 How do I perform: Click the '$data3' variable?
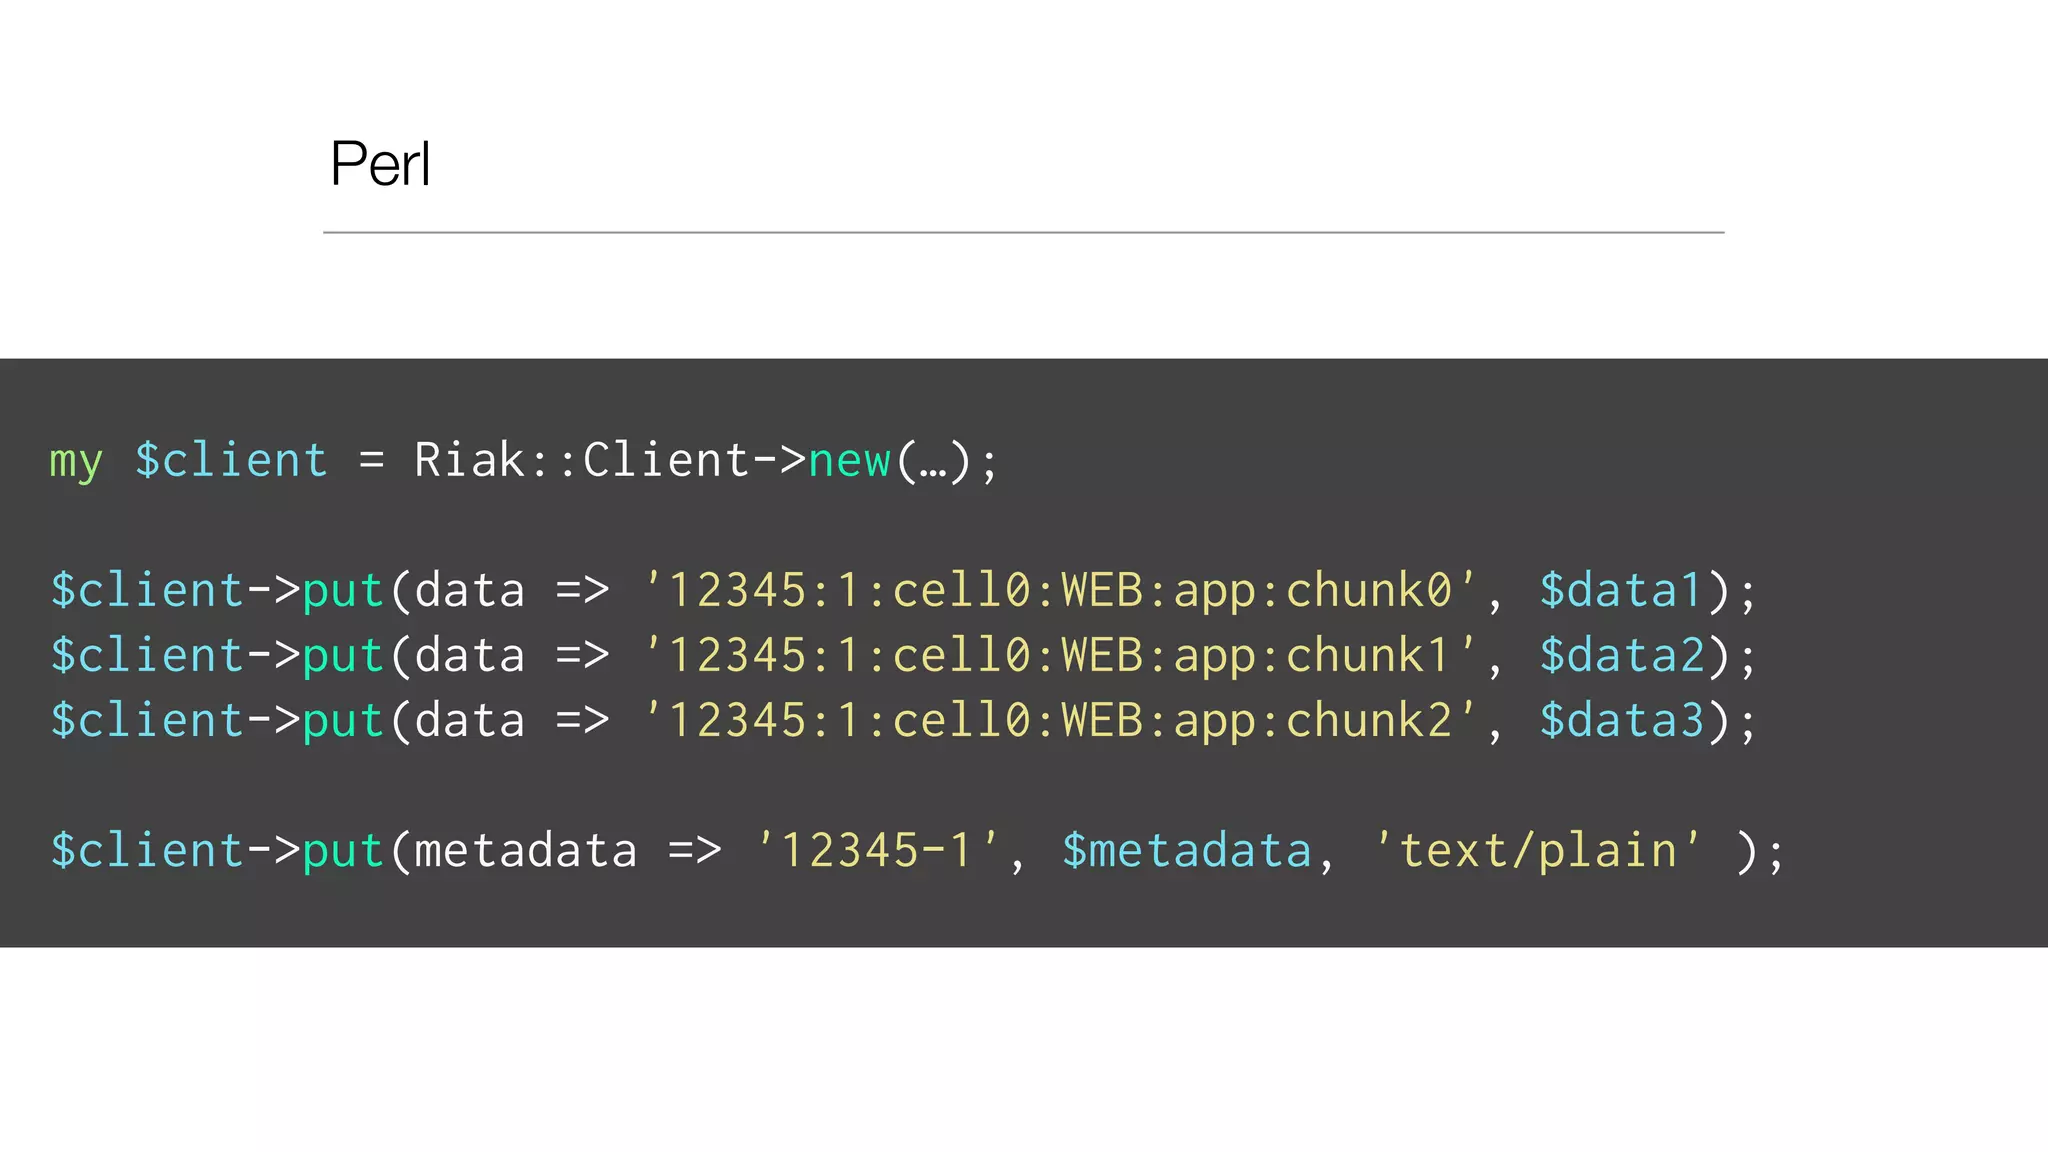(x=1621, y=720)
